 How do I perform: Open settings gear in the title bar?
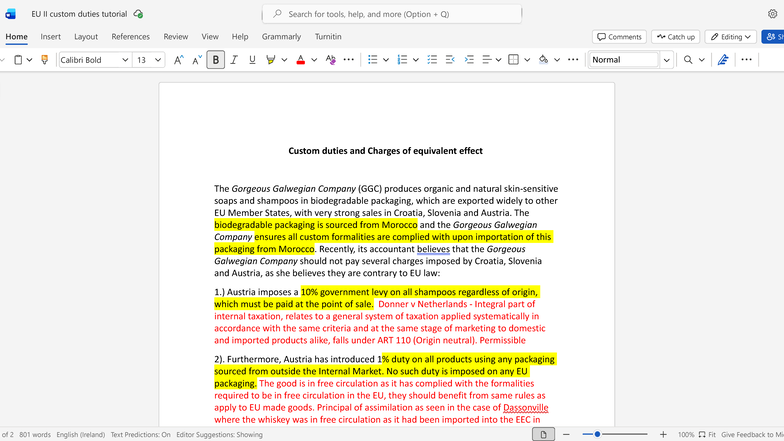click(772, 14)
